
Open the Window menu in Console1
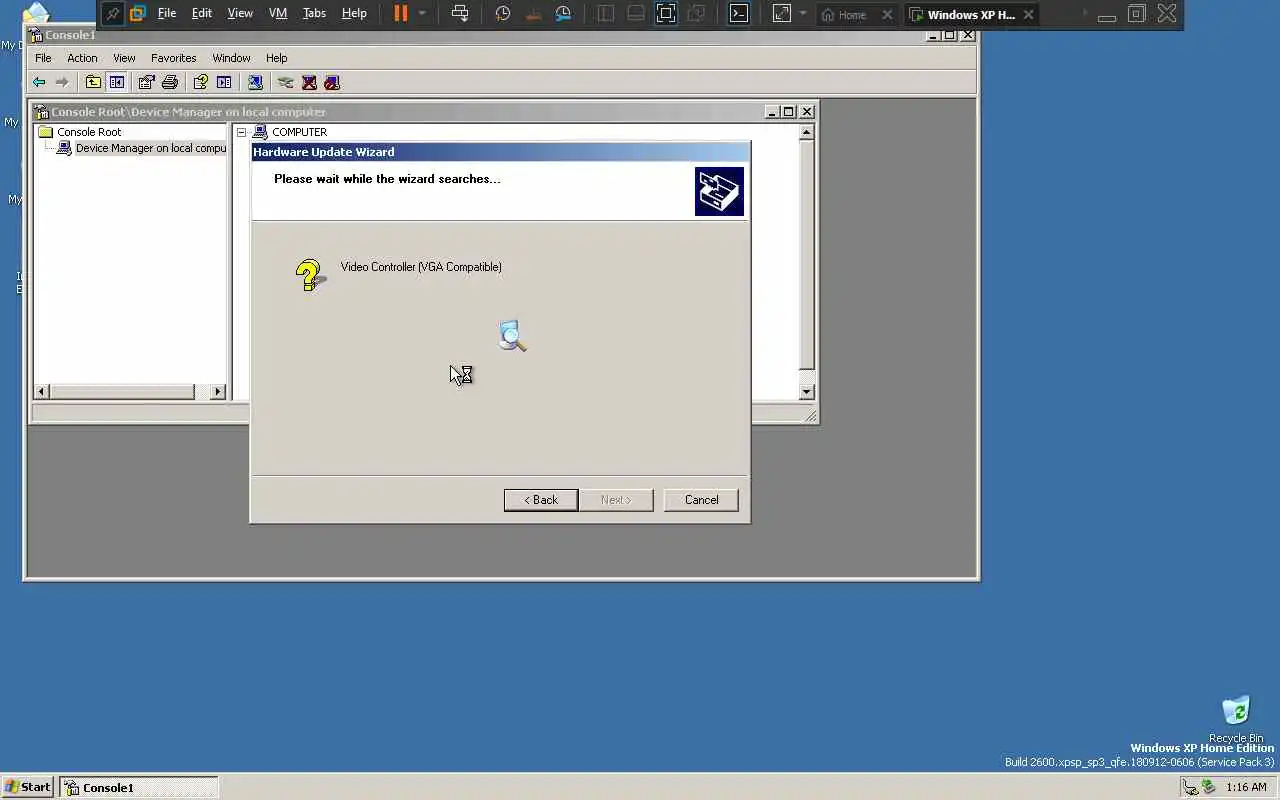pos(231,58)
